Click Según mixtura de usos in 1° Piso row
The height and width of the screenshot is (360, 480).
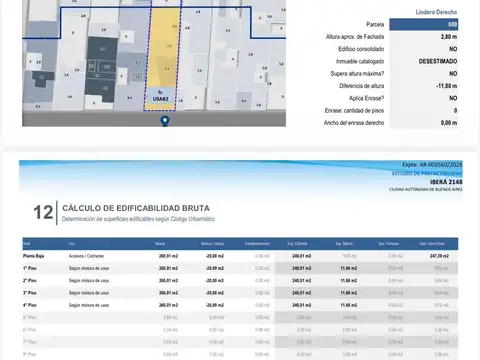pyautogui.click(x=89, y=268)
